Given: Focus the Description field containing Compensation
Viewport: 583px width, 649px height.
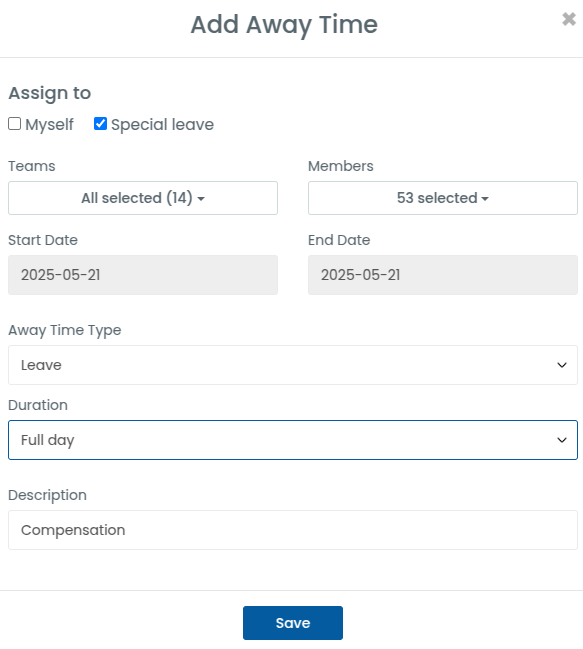Looking at the screenshot, I should [293, 530].
